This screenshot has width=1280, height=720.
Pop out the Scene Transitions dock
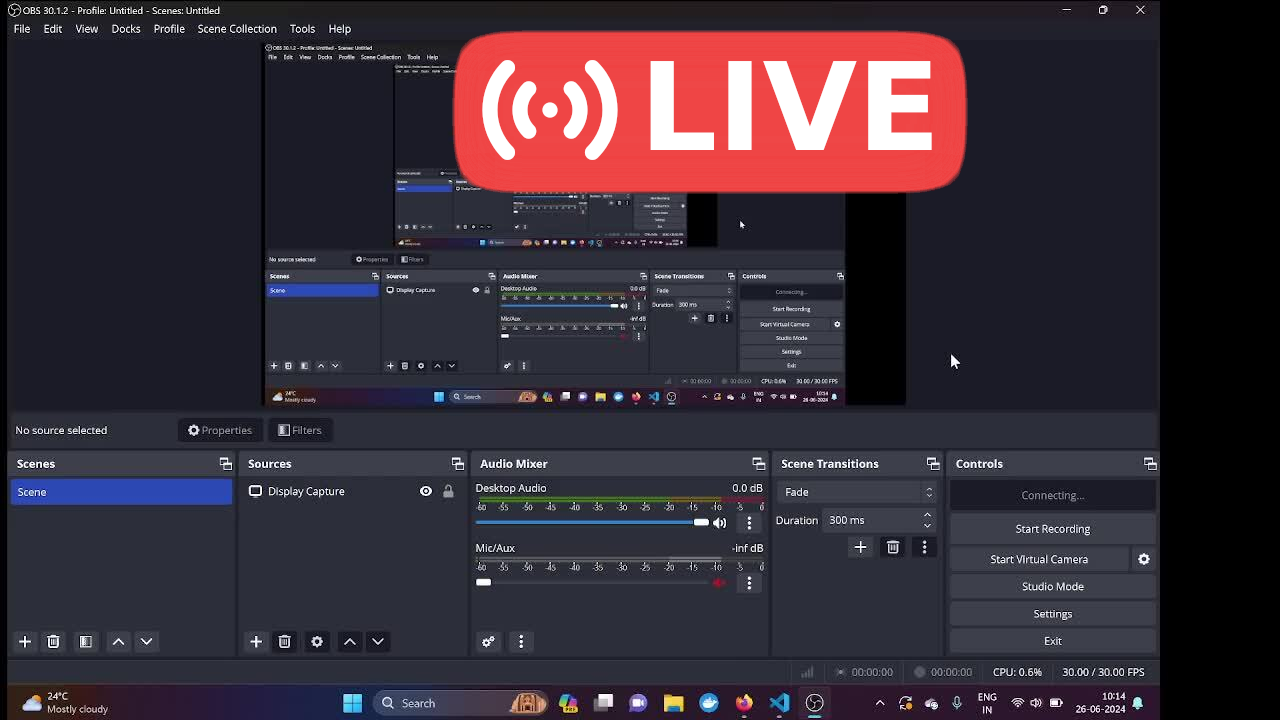[933, 464]
